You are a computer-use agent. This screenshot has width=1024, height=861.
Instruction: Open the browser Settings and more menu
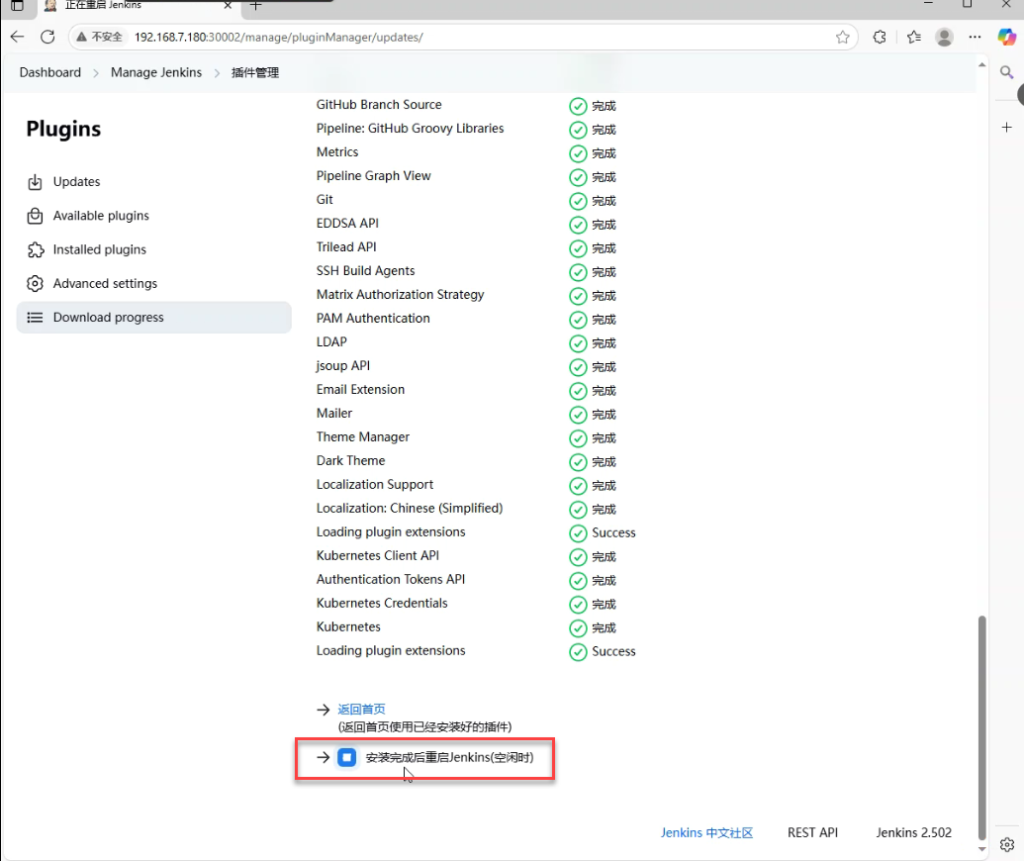(974, 37)
